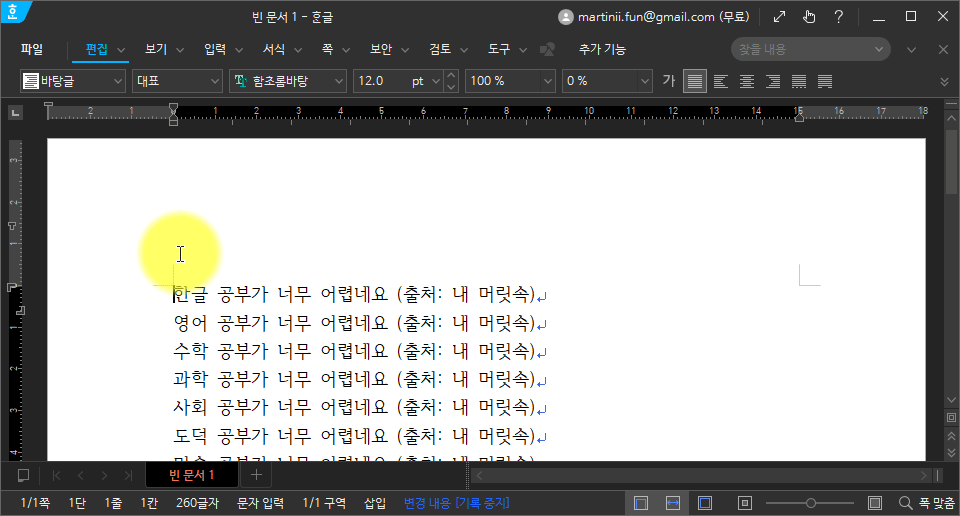The image size is (960, 516).
Task: Click vertical scrollbar down arrow
Action: [x=951, y=400]
